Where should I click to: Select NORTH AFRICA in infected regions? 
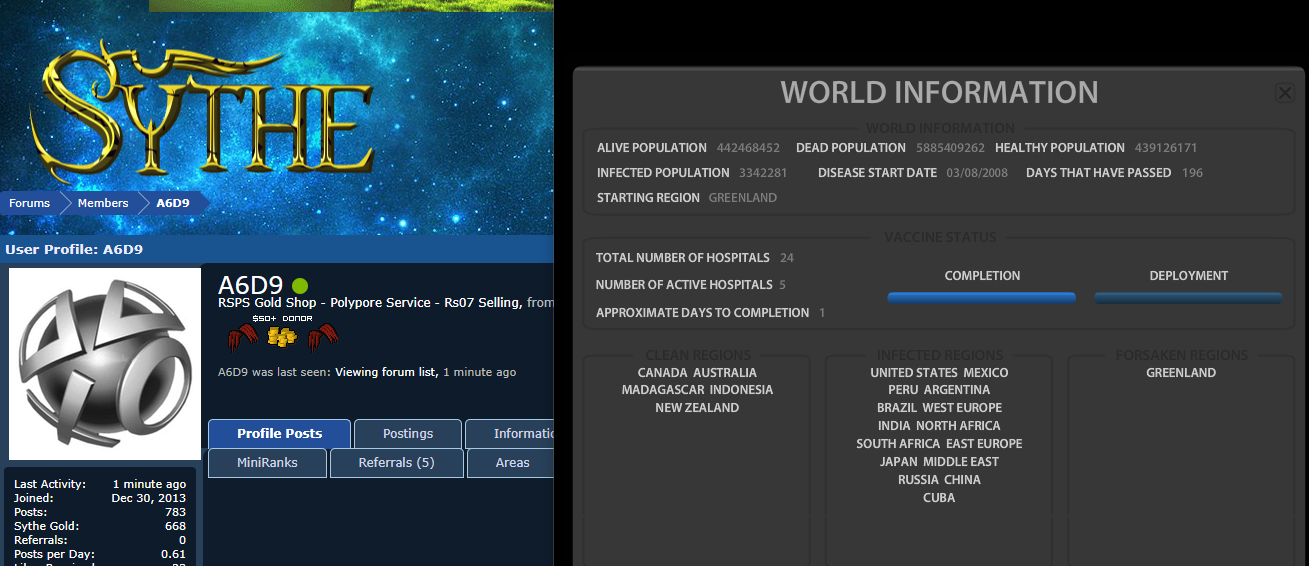(x=959, y=426)
